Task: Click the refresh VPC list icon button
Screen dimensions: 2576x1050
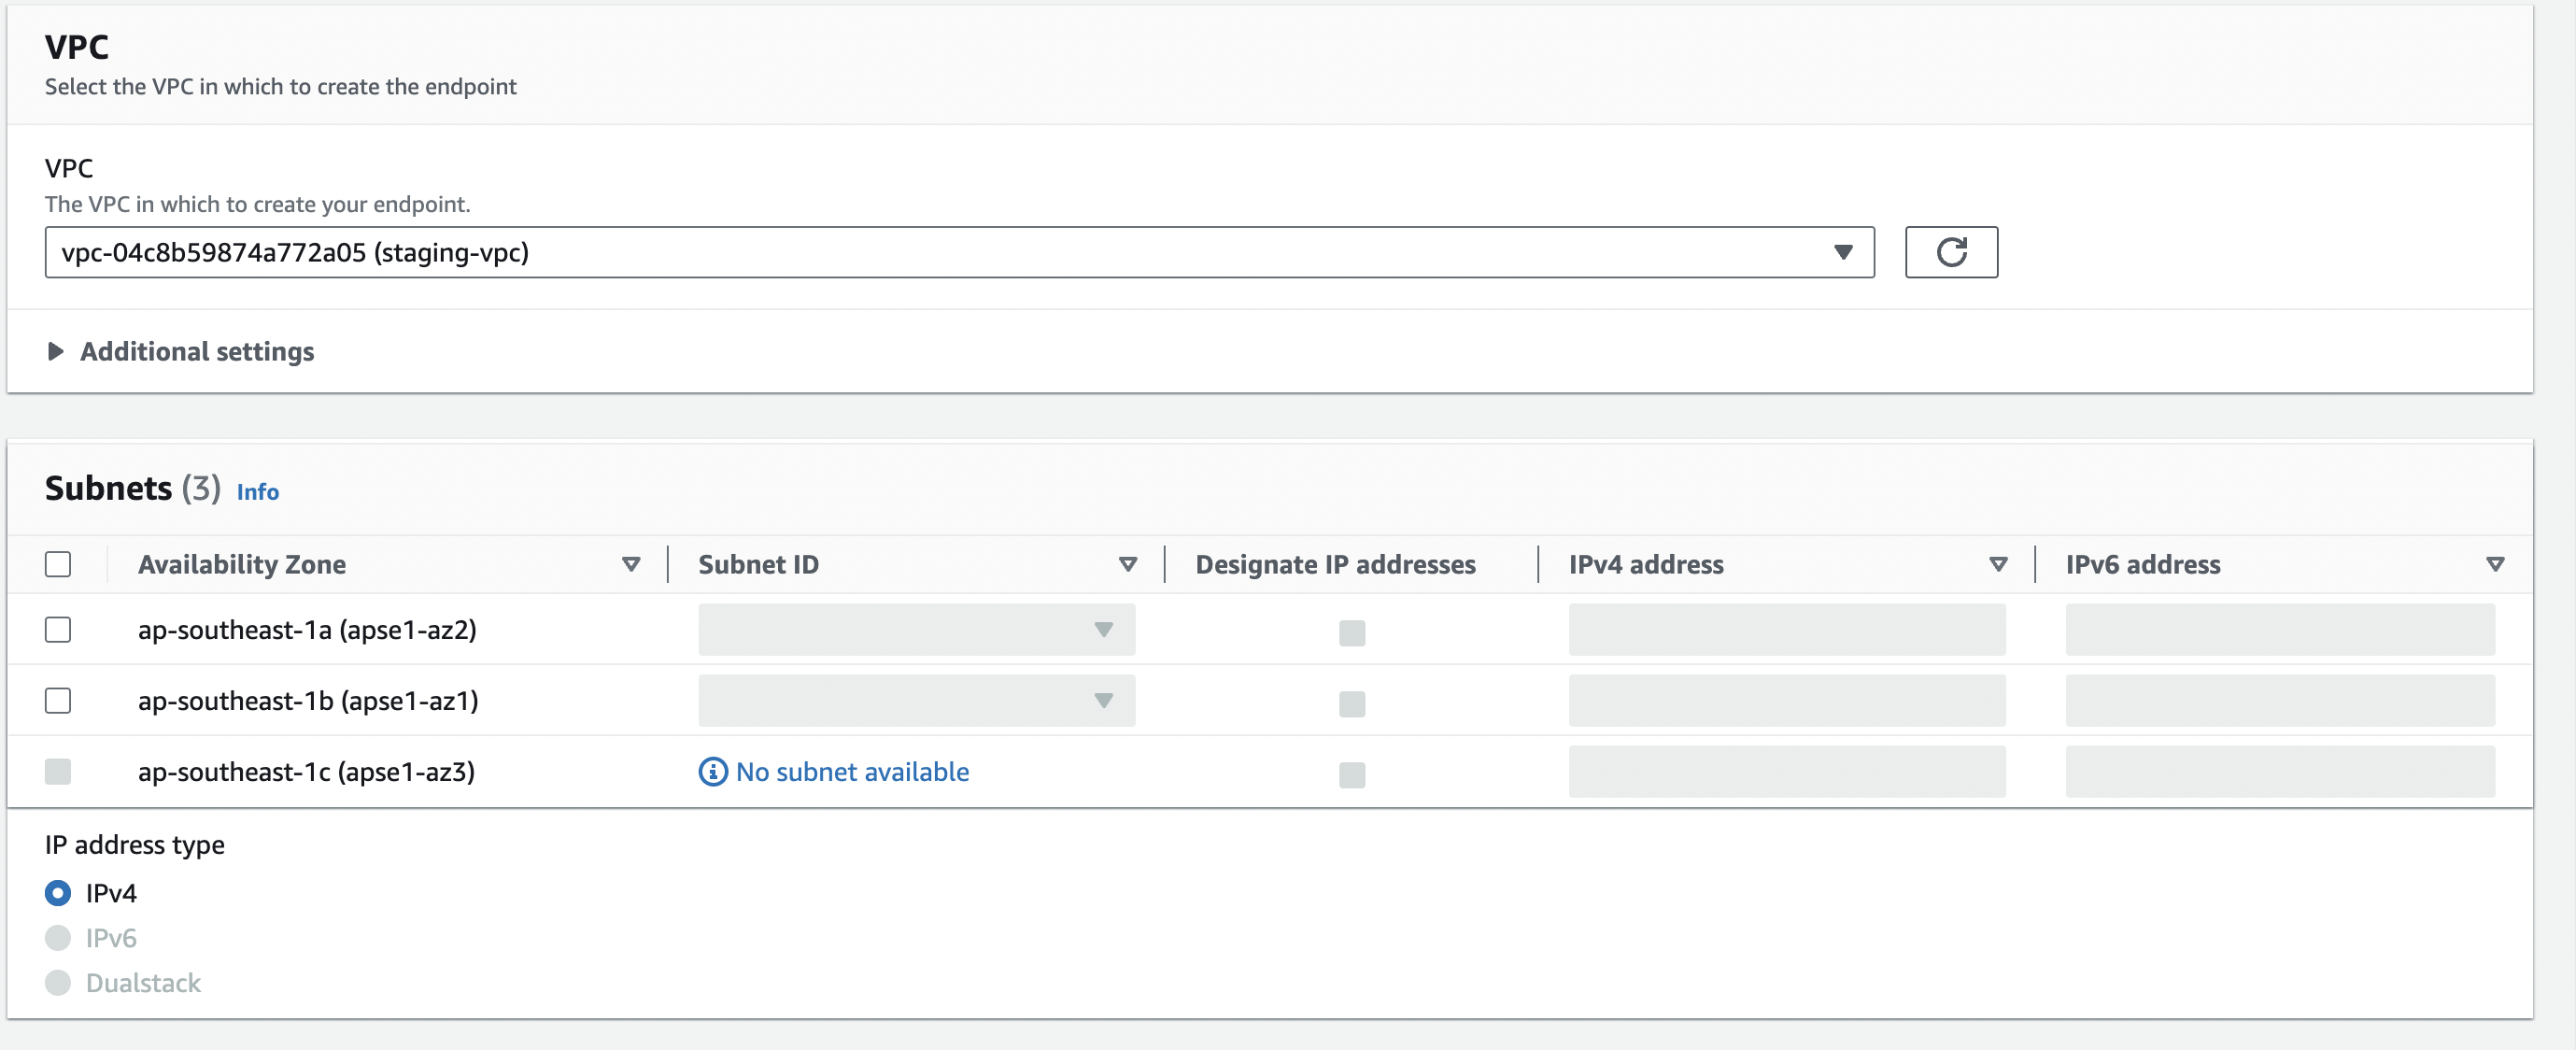Action: click(1950, 252)
